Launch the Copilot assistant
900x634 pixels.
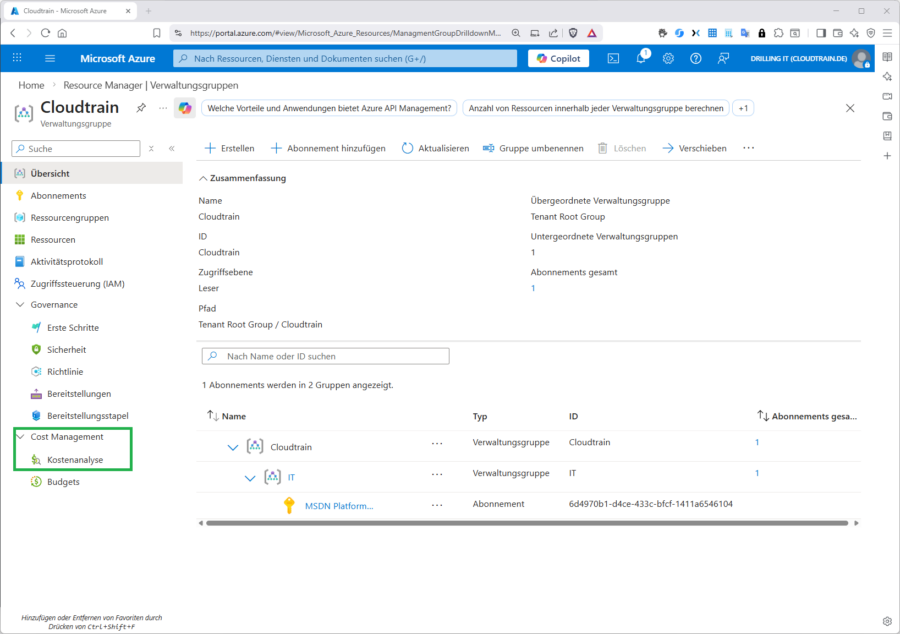(557, 58)
